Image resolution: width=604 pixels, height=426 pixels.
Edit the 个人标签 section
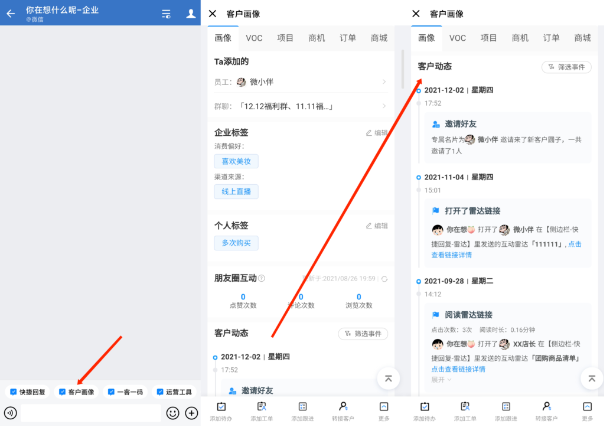coord(377,226)
